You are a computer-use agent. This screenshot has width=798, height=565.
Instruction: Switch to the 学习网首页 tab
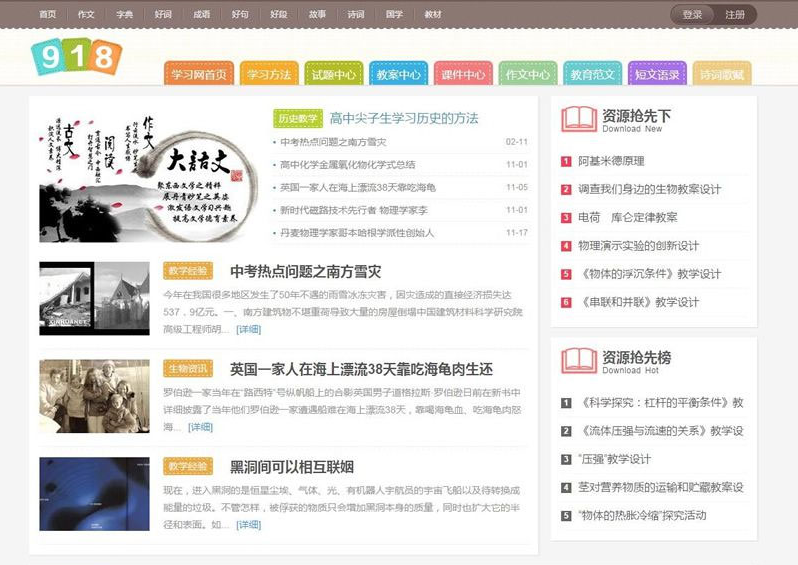tap(199, 74)
